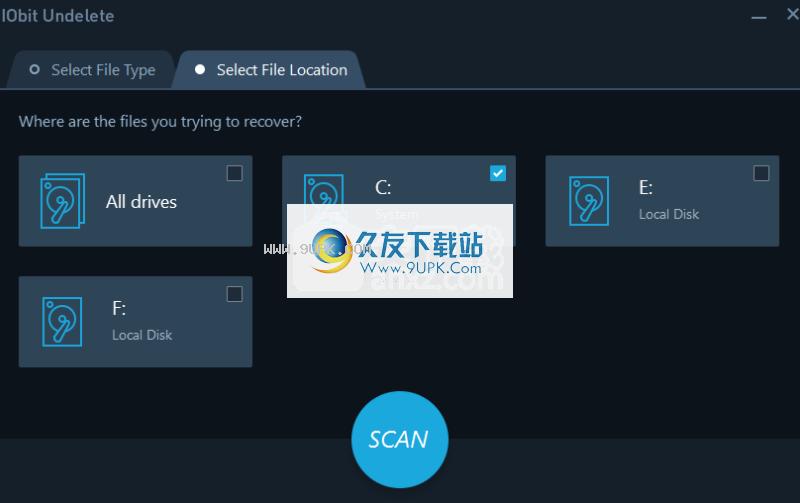Click the All drives stacked disk icon
800x503 pixels.
[x=62, y=201]
